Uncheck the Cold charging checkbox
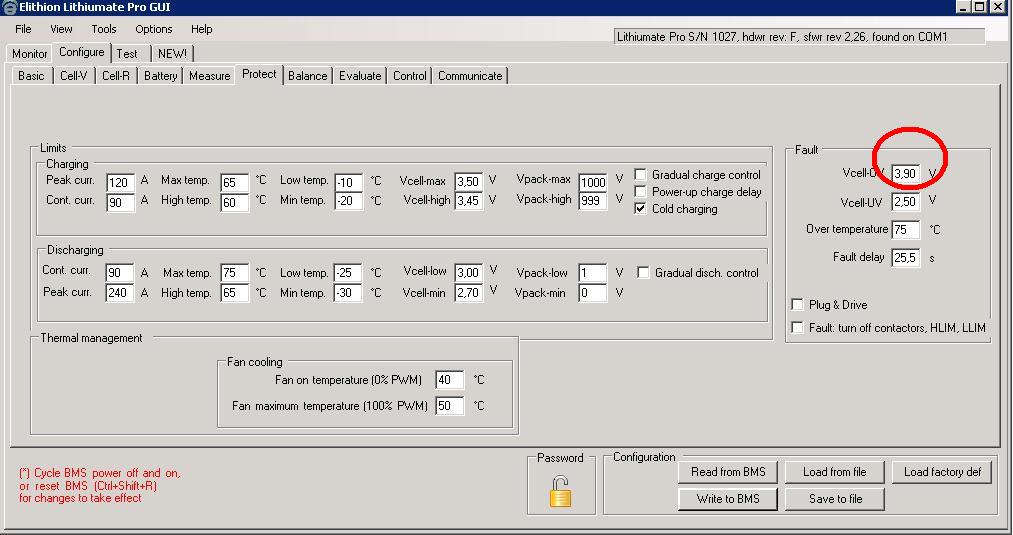This screenshot has height=535, width=1013. (x=641, y=209)
